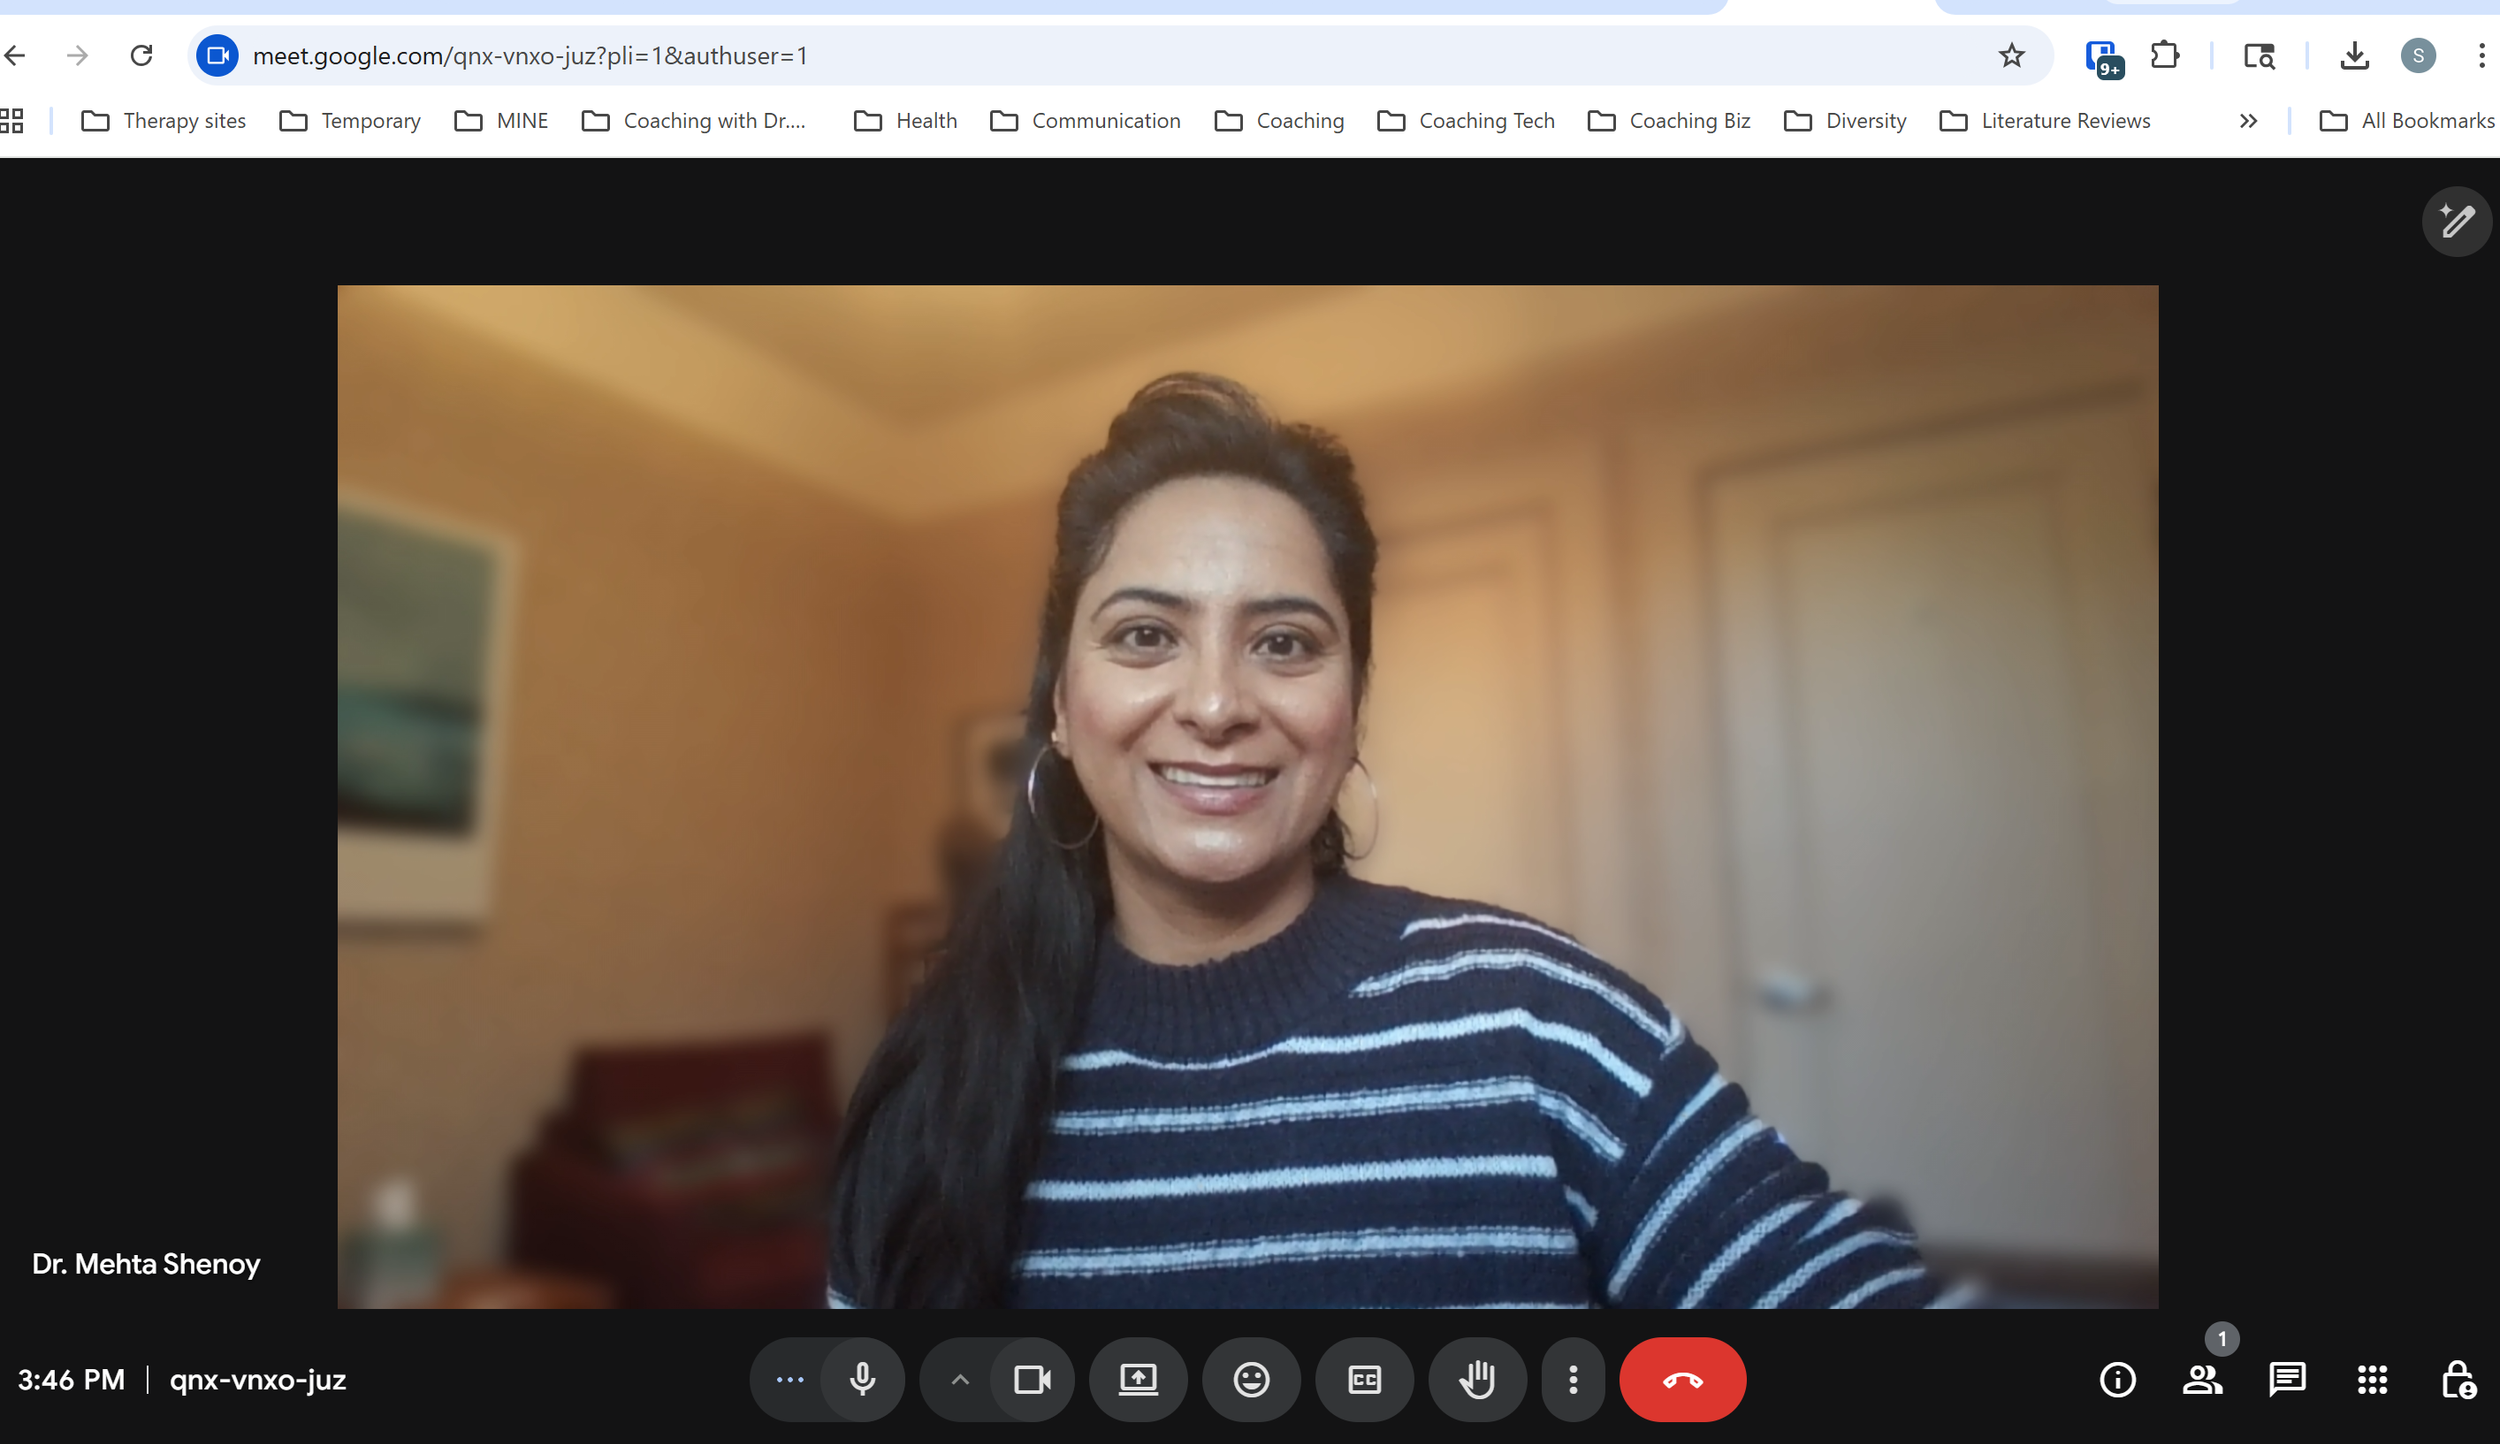The image size is (2500, 1444).
Task: Open in-call chat messages
Action: (2287, 1380)
